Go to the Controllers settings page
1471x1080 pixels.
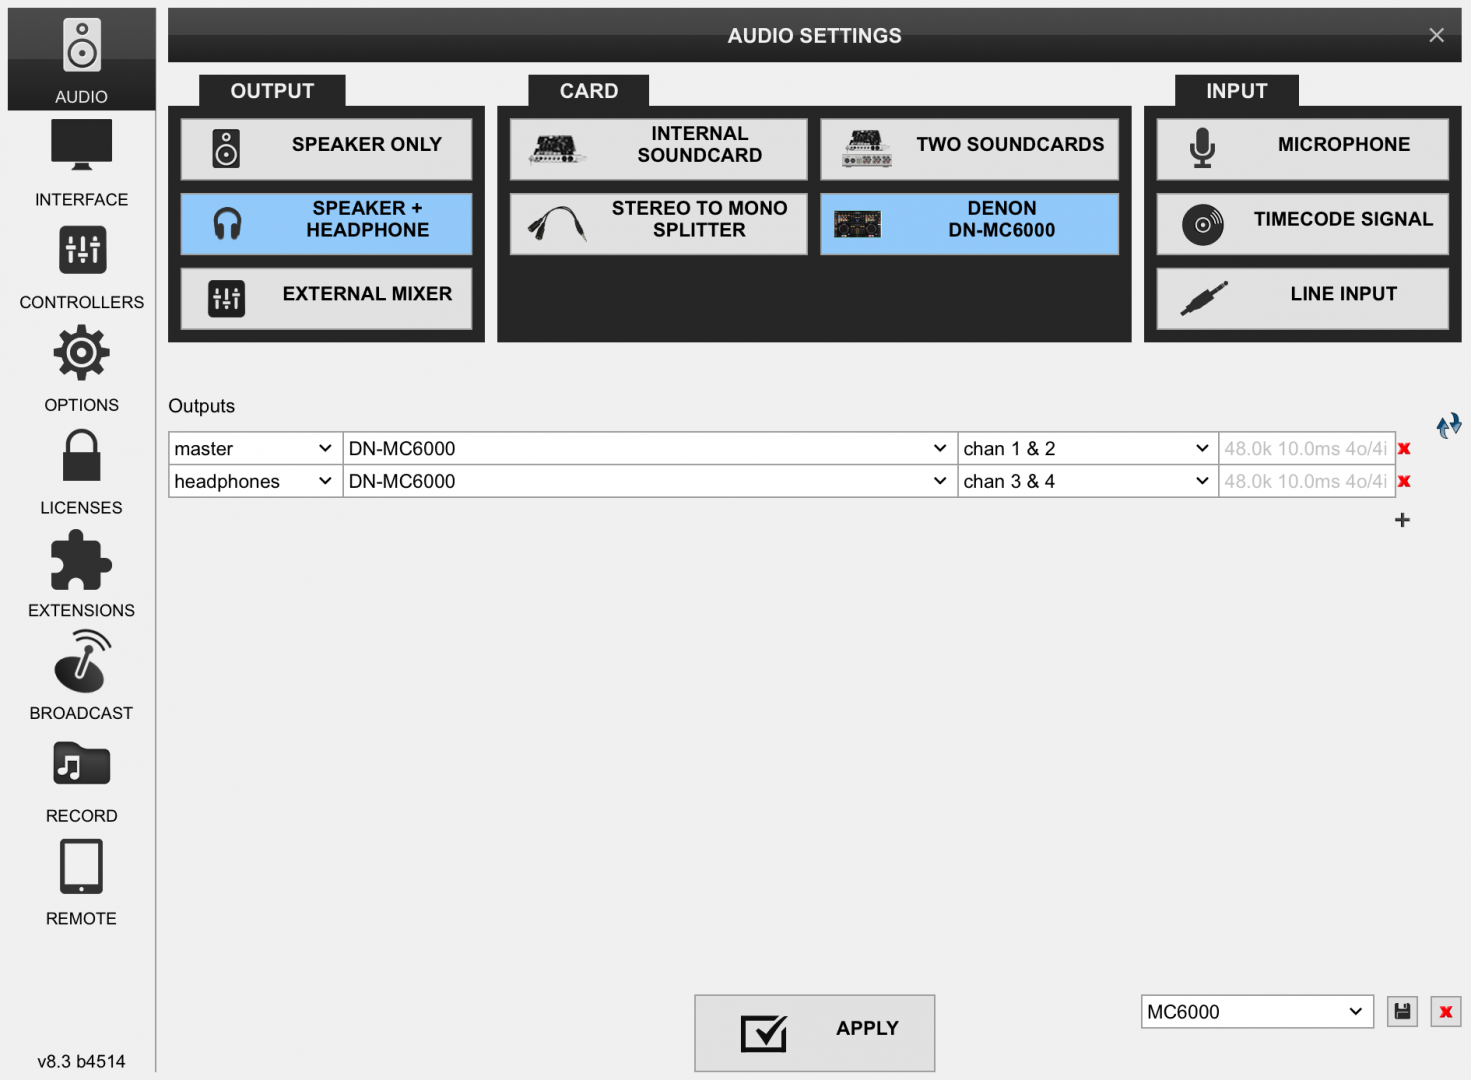pyautogui.click(x=81, y=266)
